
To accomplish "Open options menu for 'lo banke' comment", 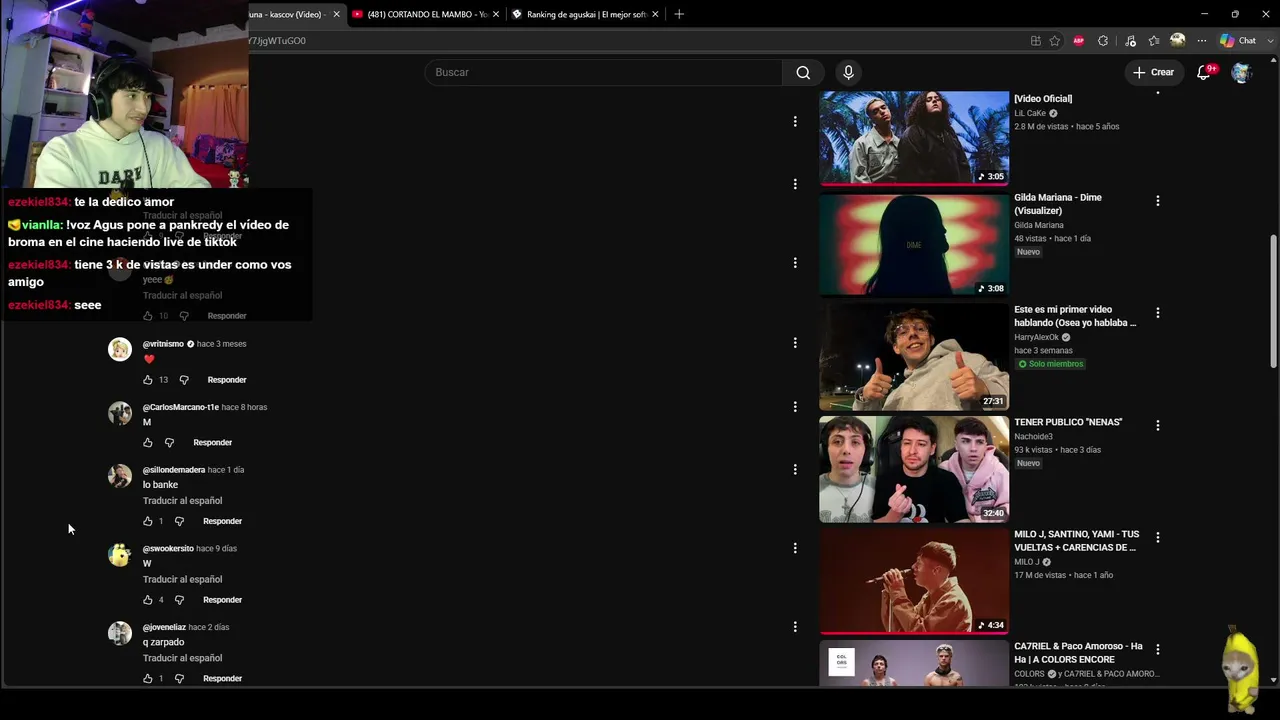I will pos(795,469).
